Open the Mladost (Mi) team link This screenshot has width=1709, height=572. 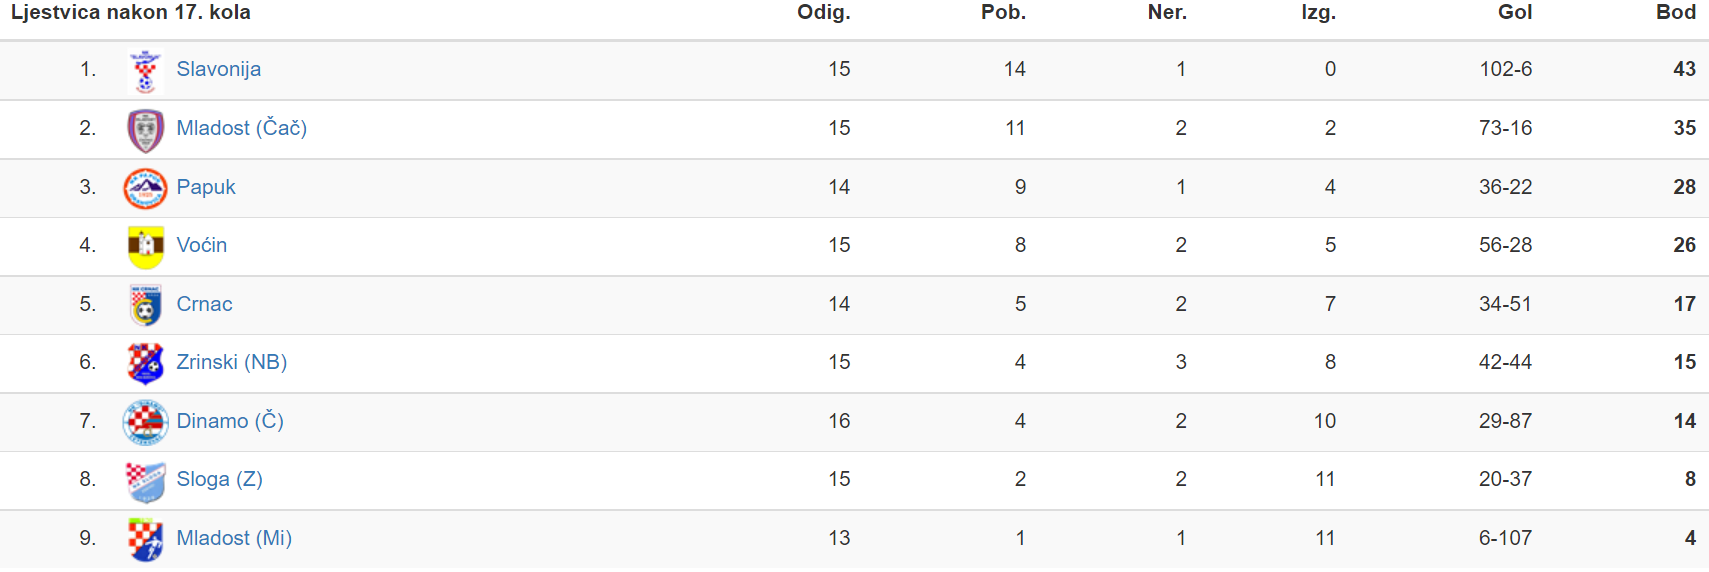(x=234, y=538)
